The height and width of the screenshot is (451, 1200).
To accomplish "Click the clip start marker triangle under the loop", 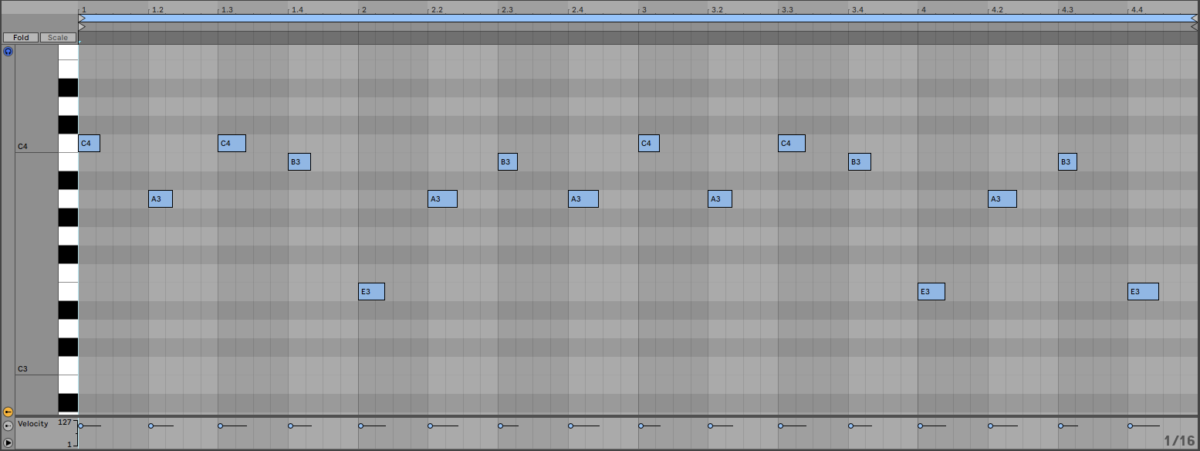I will 82,26.
